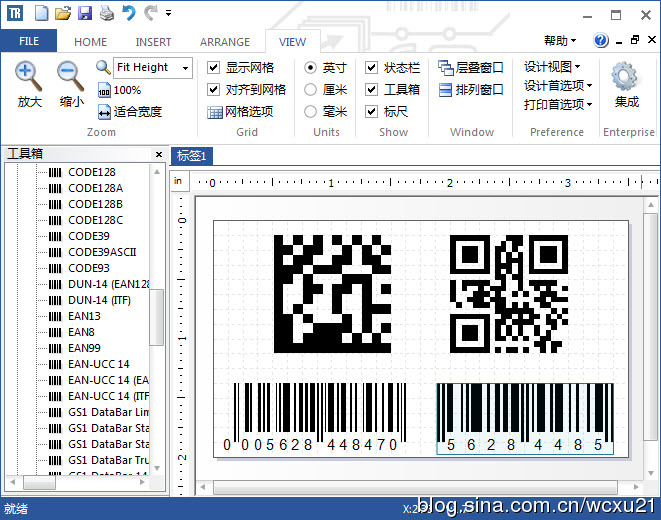Select CODE39 barcode type
The width and height of the screenshot is (661, 520).
tap(89, 236)
